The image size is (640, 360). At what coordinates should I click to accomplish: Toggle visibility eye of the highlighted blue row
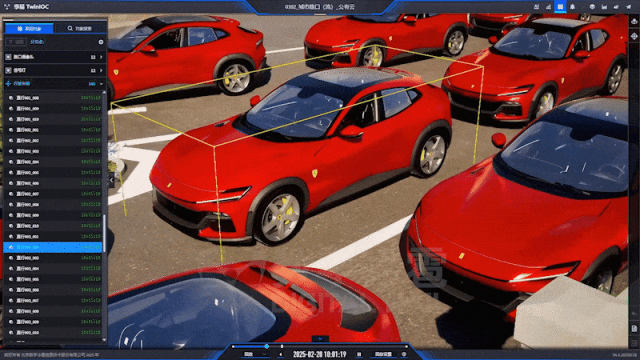tap(11, 247)
